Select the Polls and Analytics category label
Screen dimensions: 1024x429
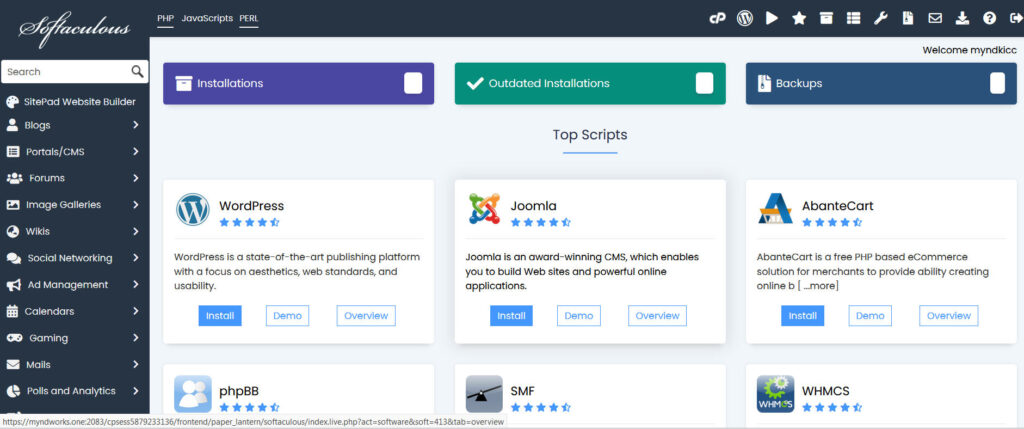(71, 391)
